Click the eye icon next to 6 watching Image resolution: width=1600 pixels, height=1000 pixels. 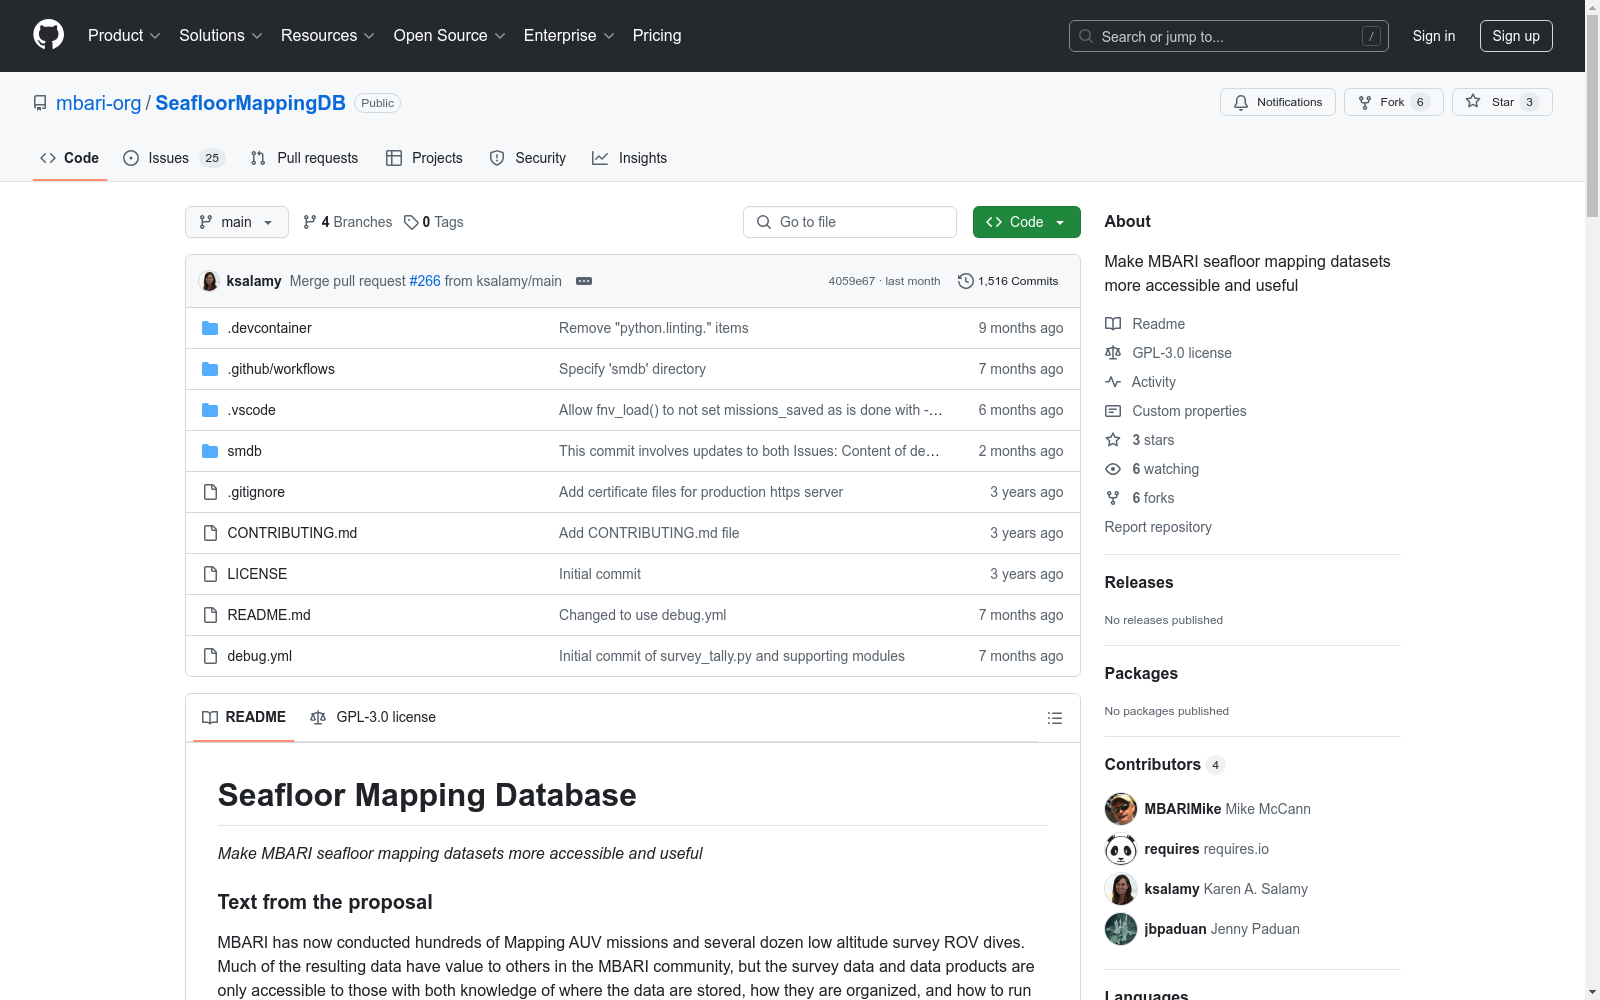tap(1113, 469)
